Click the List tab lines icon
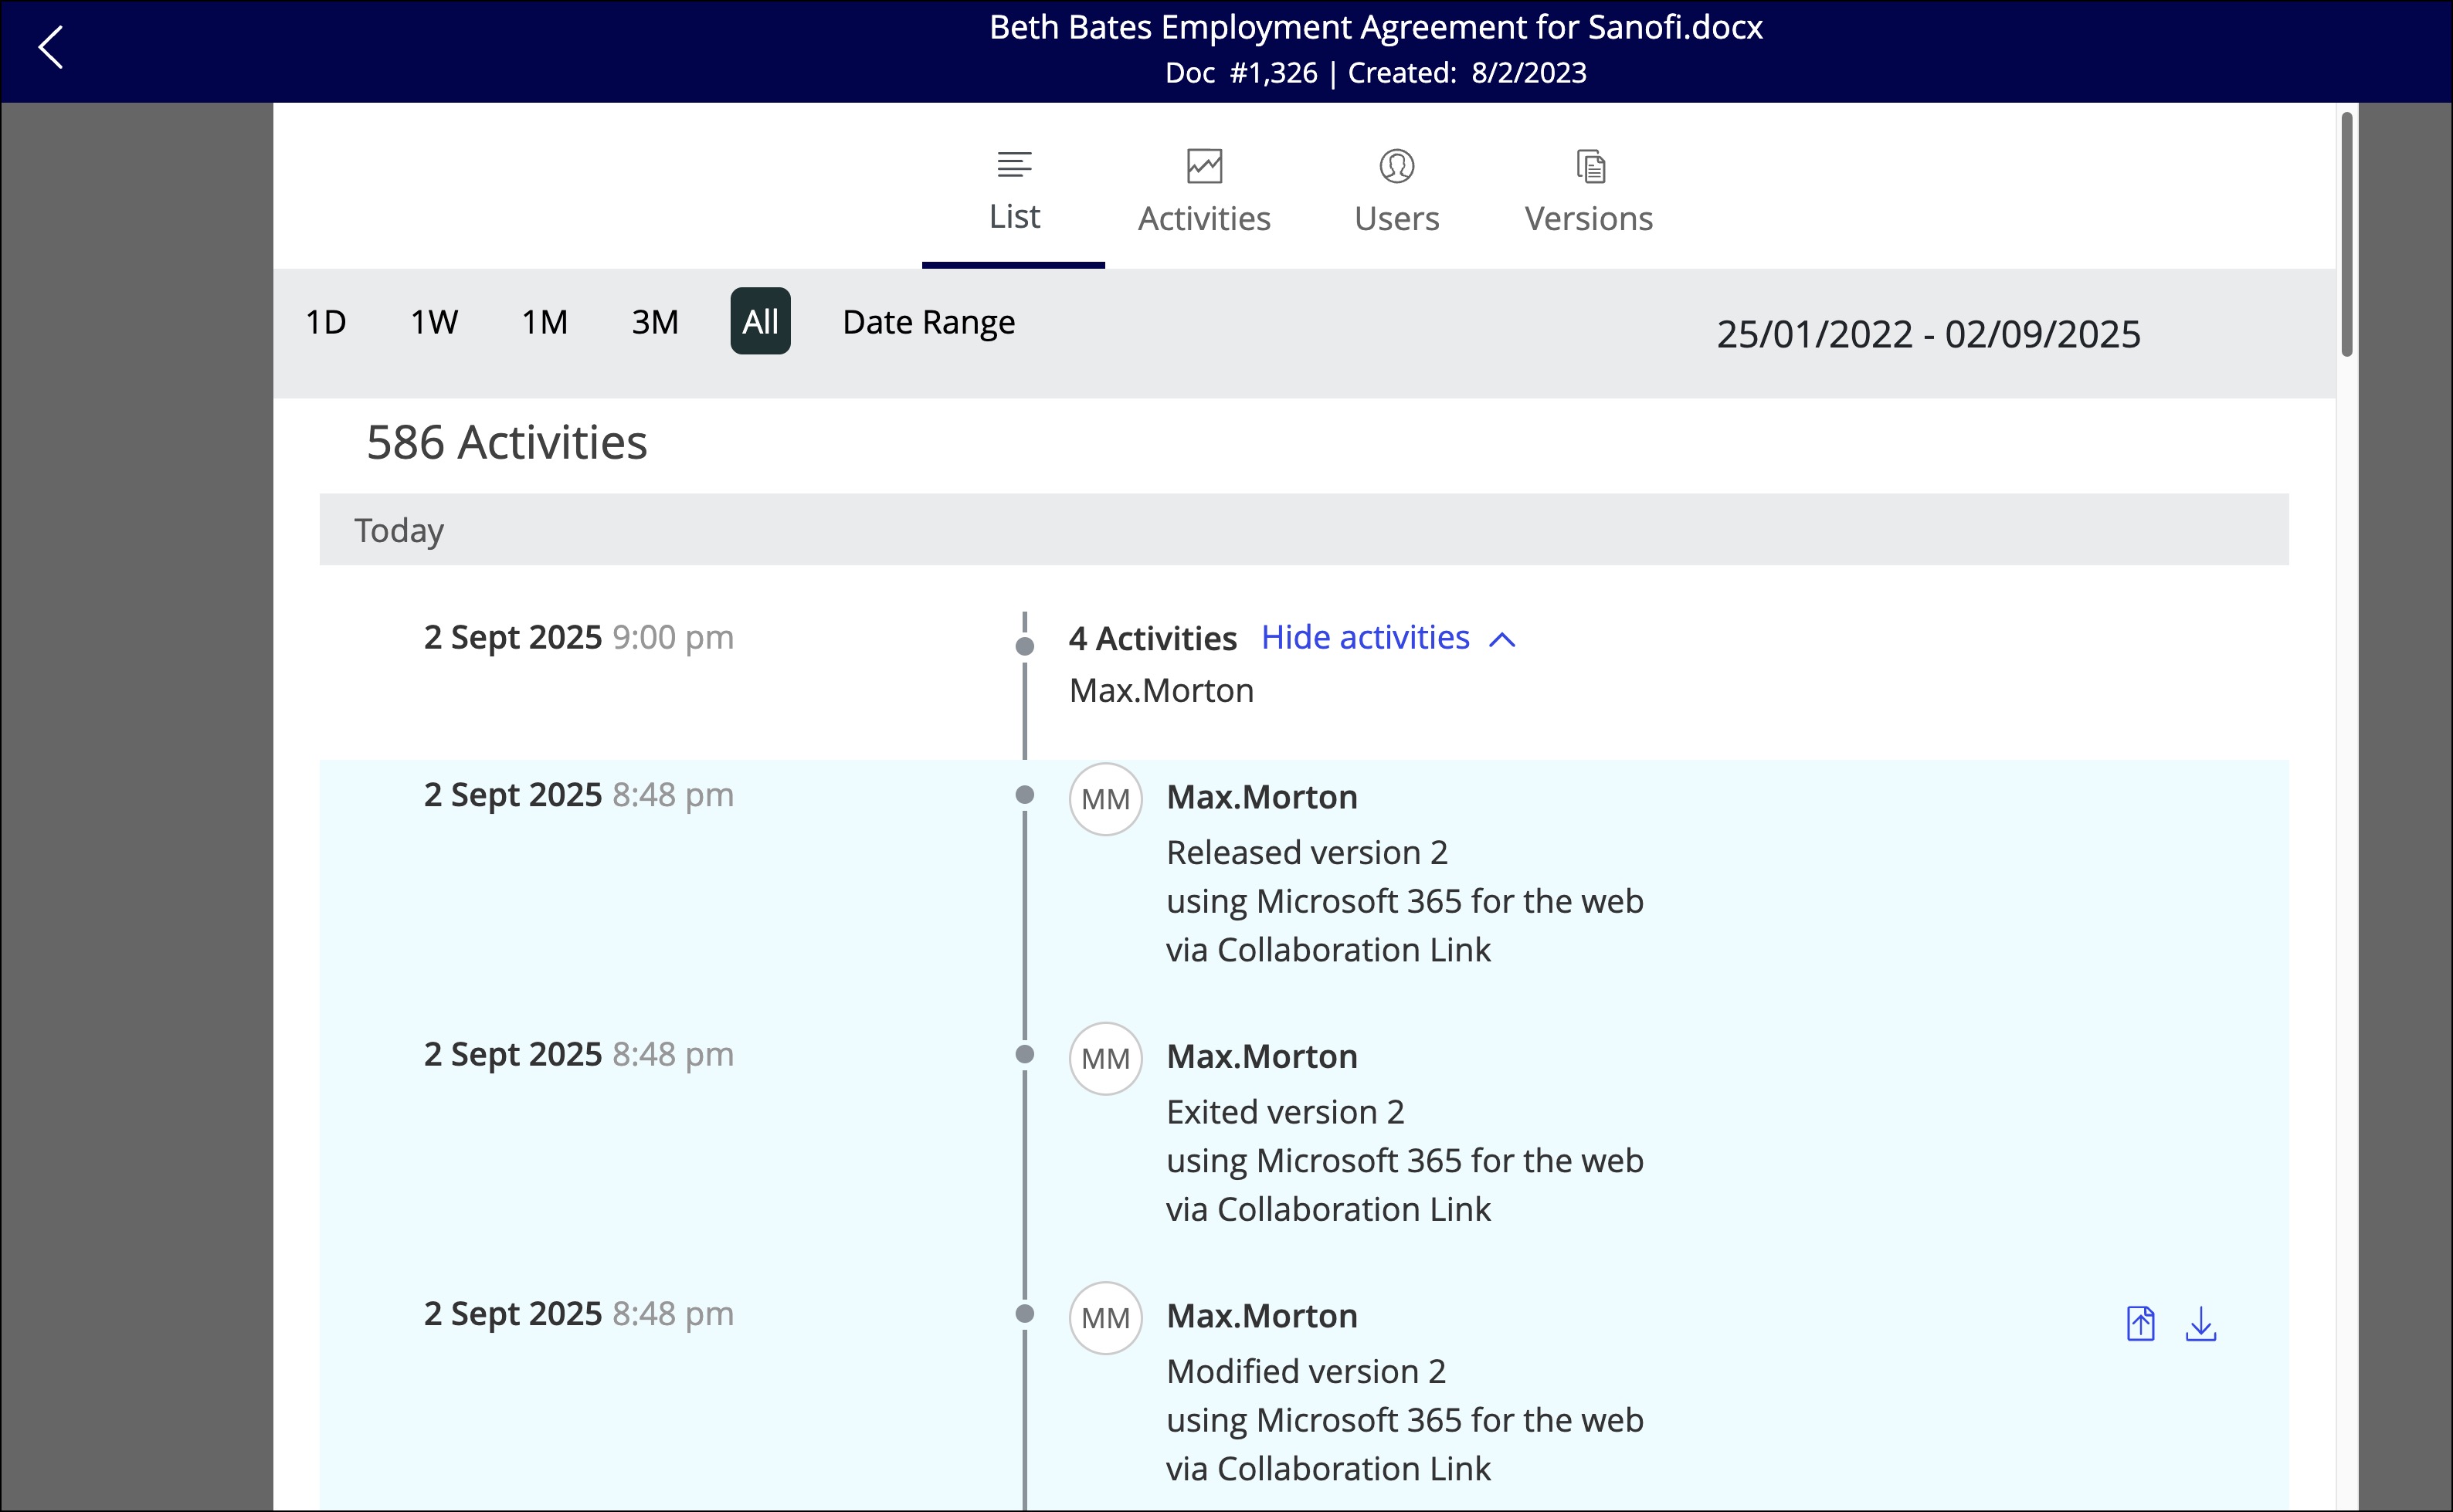 1014,165
